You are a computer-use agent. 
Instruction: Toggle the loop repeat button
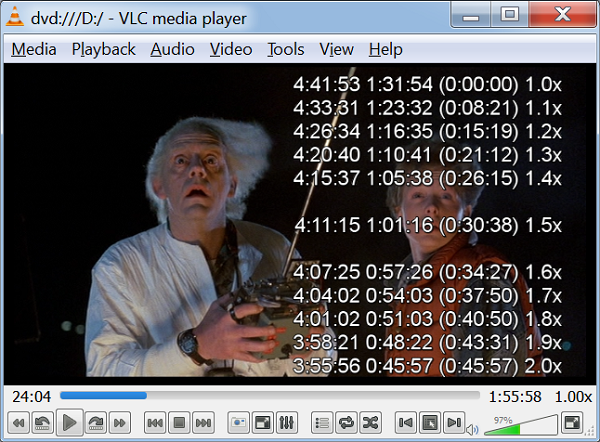point(346,423)
